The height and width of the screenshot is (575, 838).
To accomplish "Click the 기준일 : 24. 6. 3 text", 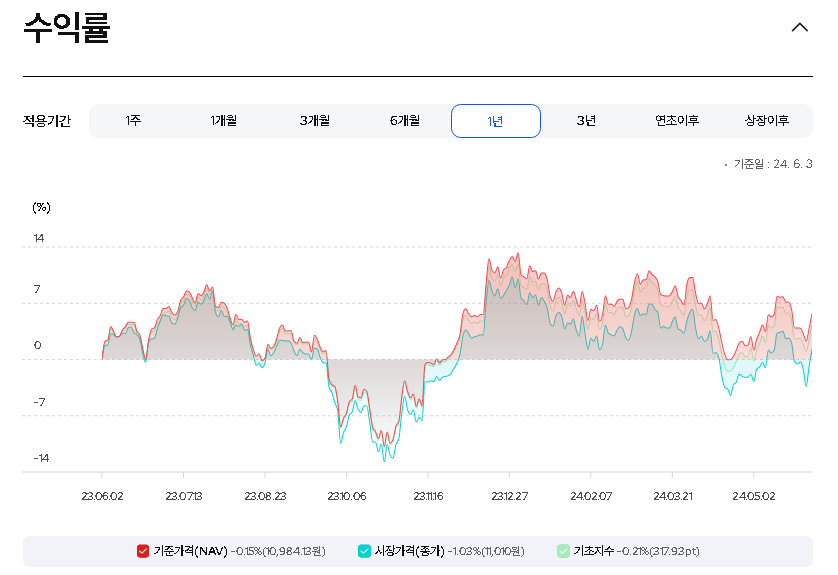I will [x=772, y=164].
